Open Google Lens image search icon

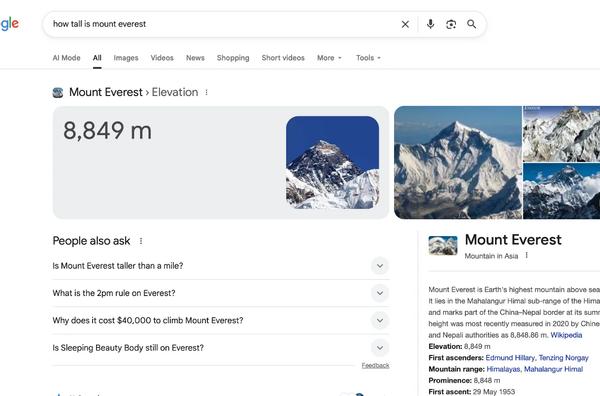(451, 24)
